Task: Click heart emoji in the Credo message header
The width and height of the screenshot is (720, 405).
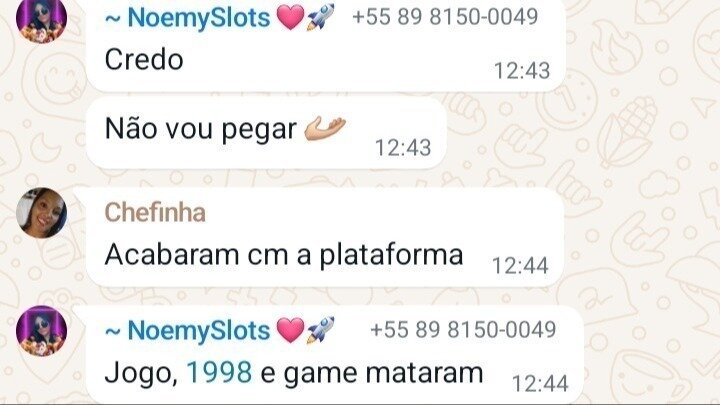Action: tap(290, 17)
